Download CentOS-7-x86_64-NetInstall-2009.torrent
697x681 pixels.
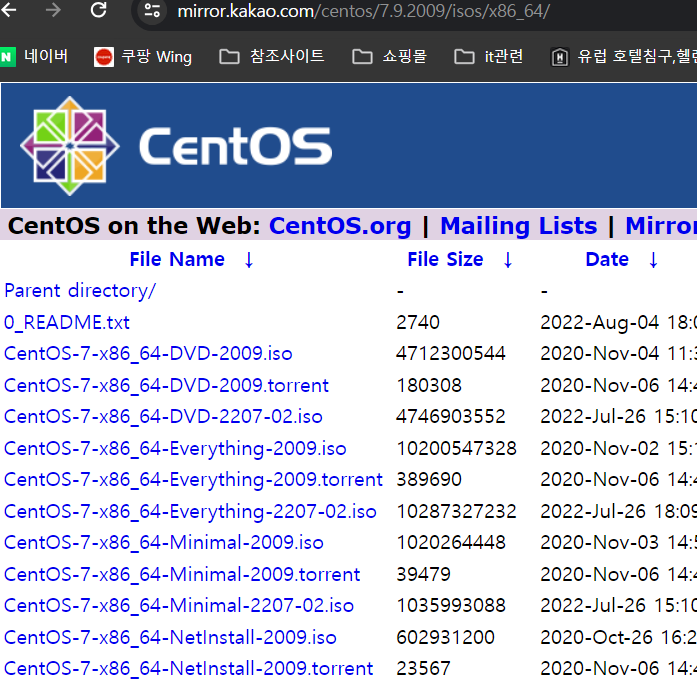(188, 669)
